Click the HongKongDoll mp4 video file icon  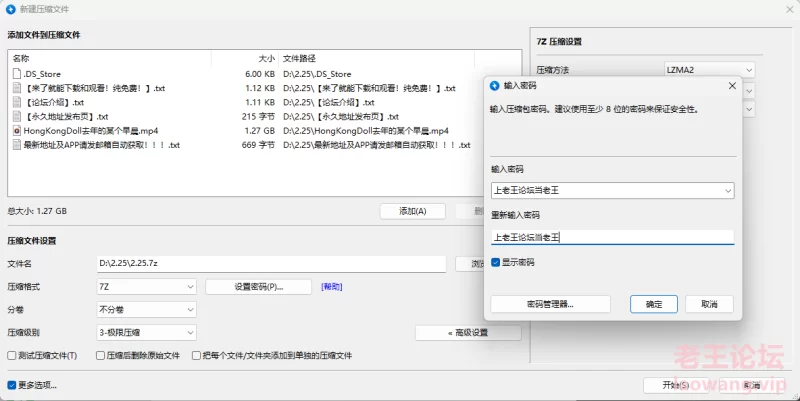[x=17, y=130]
